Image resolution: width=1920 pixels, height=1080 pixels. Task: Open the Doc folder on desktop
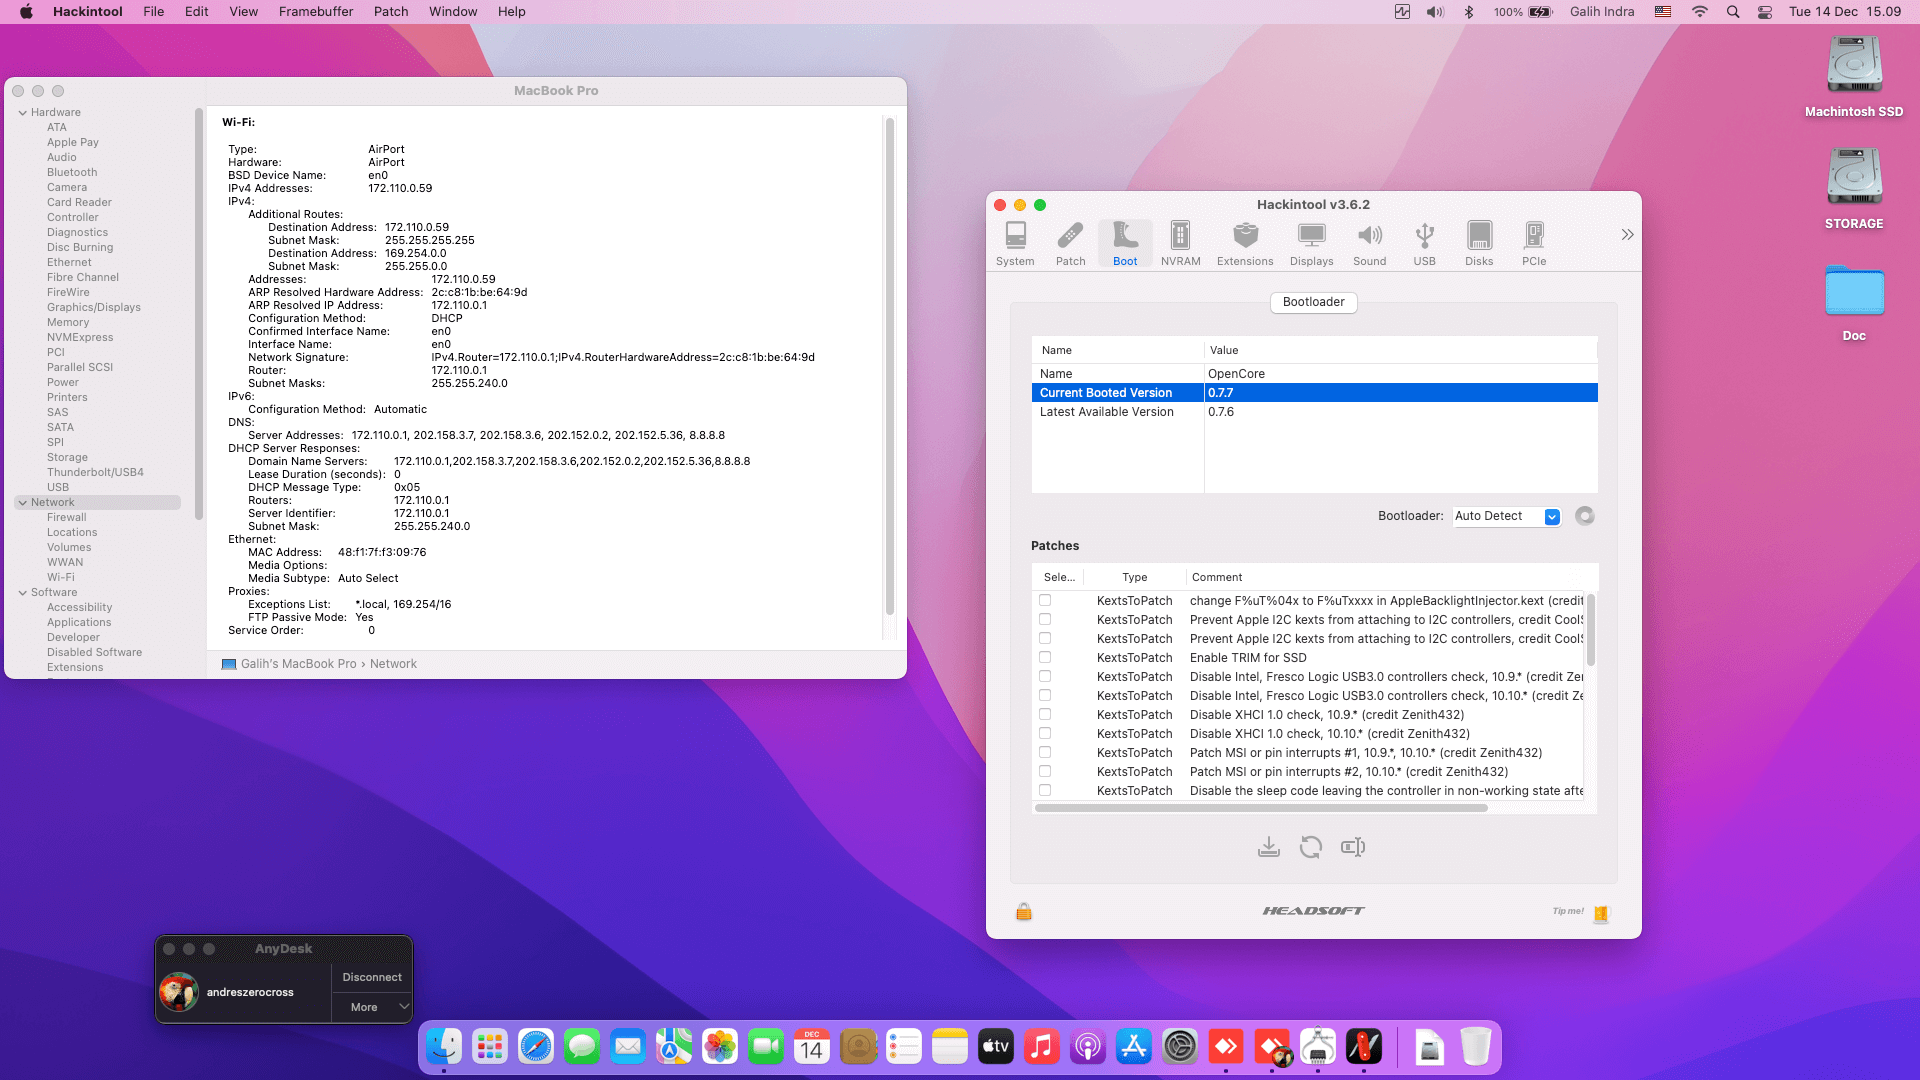(1854, 302)
